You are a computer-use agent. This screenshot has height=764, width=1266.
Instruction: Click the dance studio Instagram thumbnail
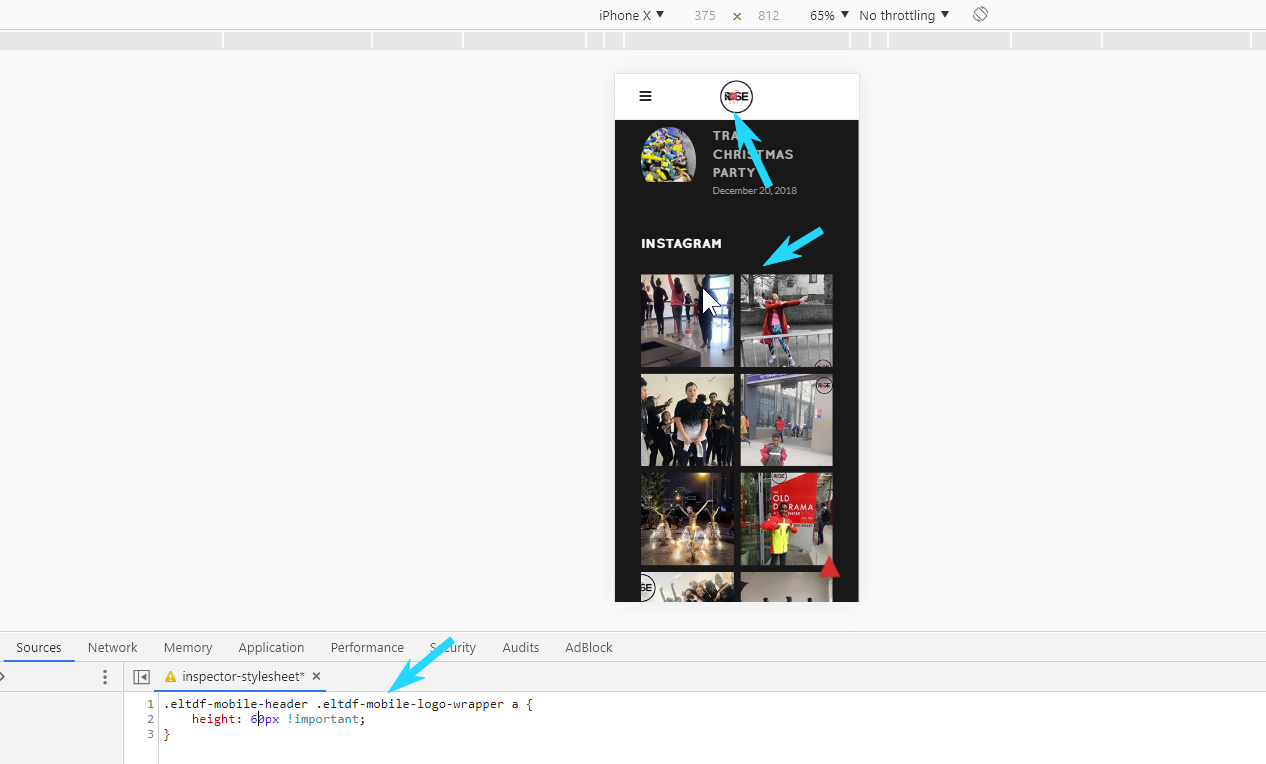click(x=687, y=321)
